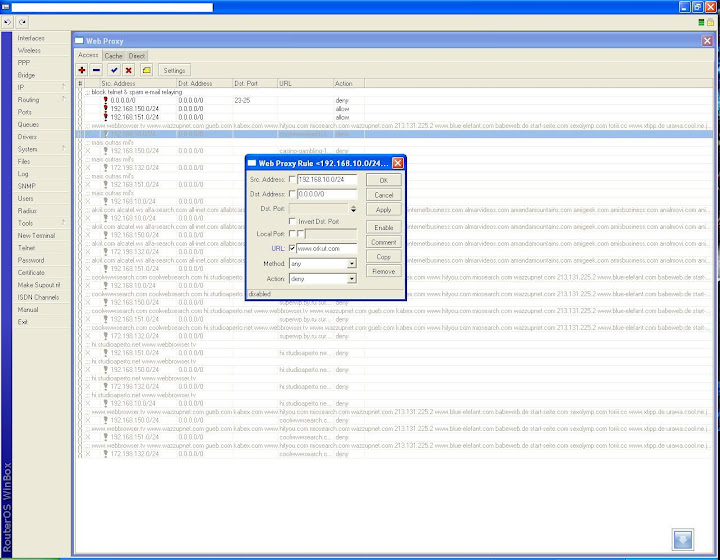Click OK in rule dialog
The width and height of the screenshot is (720, 560).
tap(384, 180)
